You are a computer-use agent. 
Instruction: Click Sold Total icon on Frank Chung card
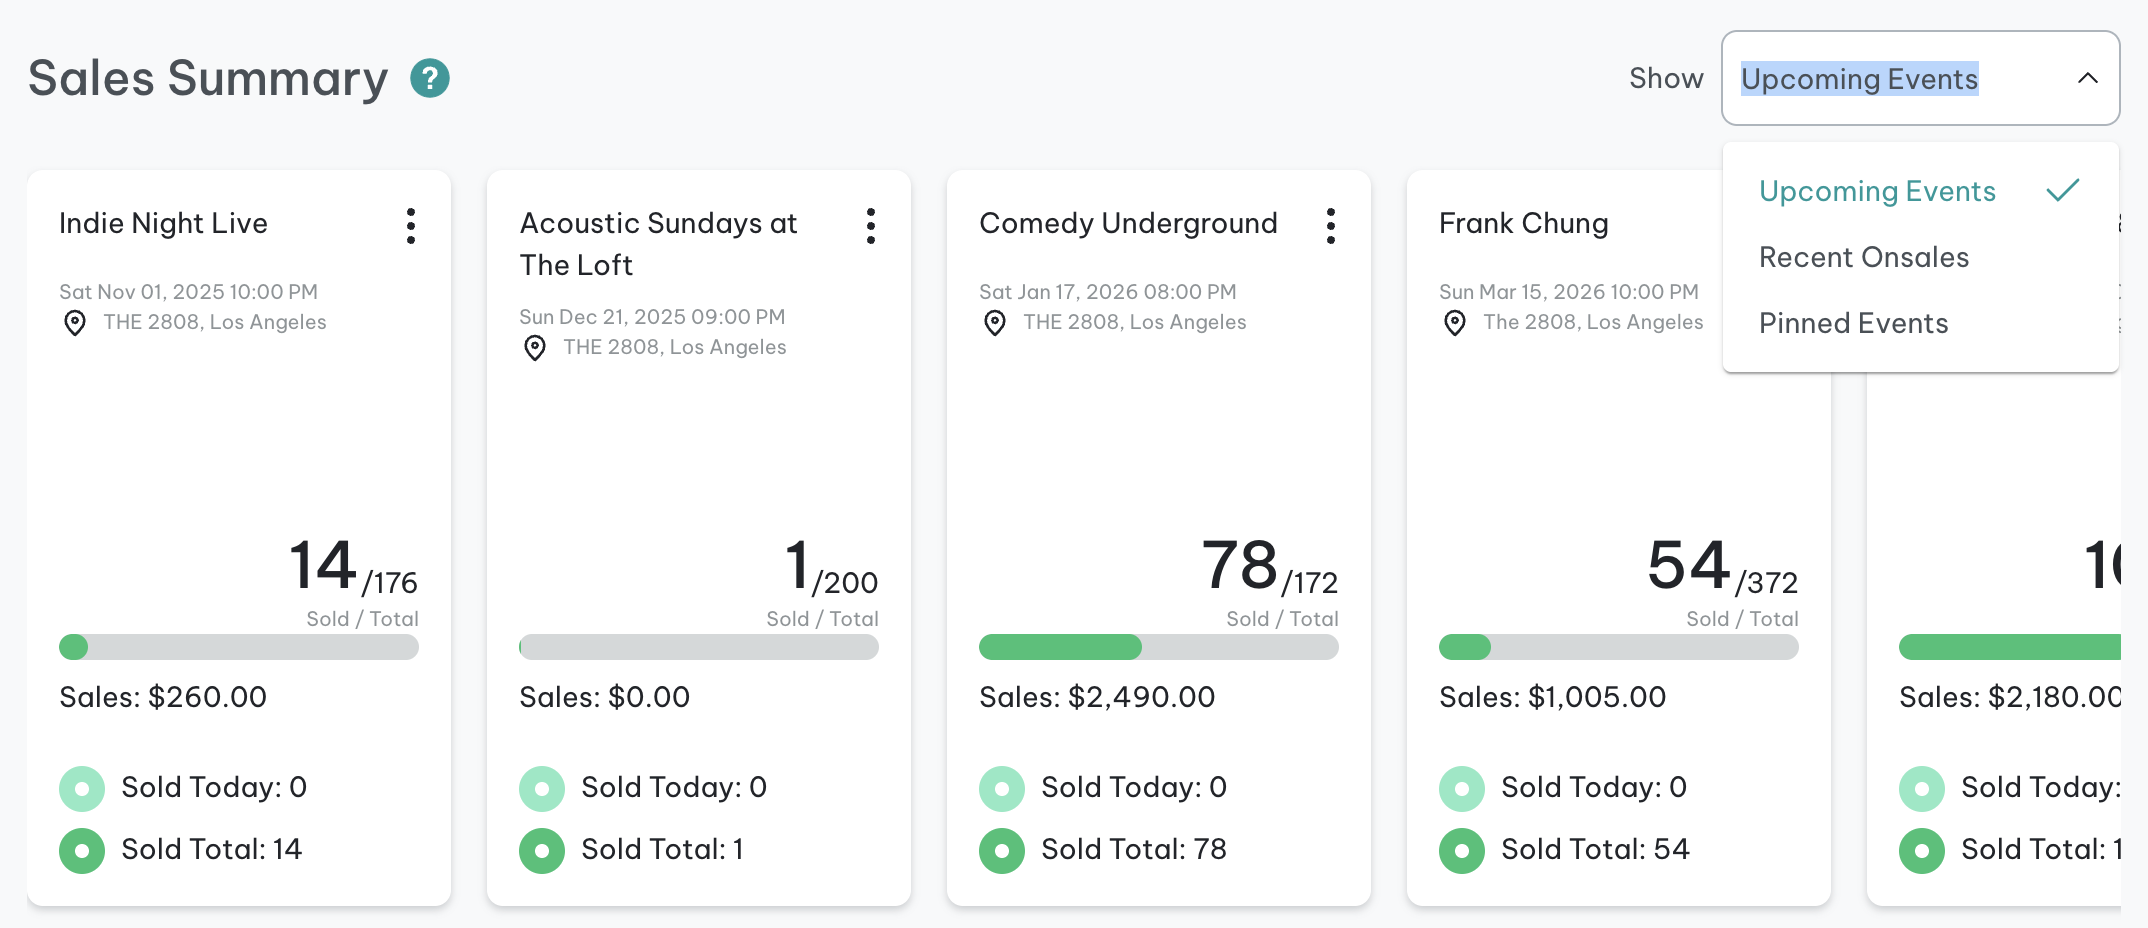[1462, 851]
